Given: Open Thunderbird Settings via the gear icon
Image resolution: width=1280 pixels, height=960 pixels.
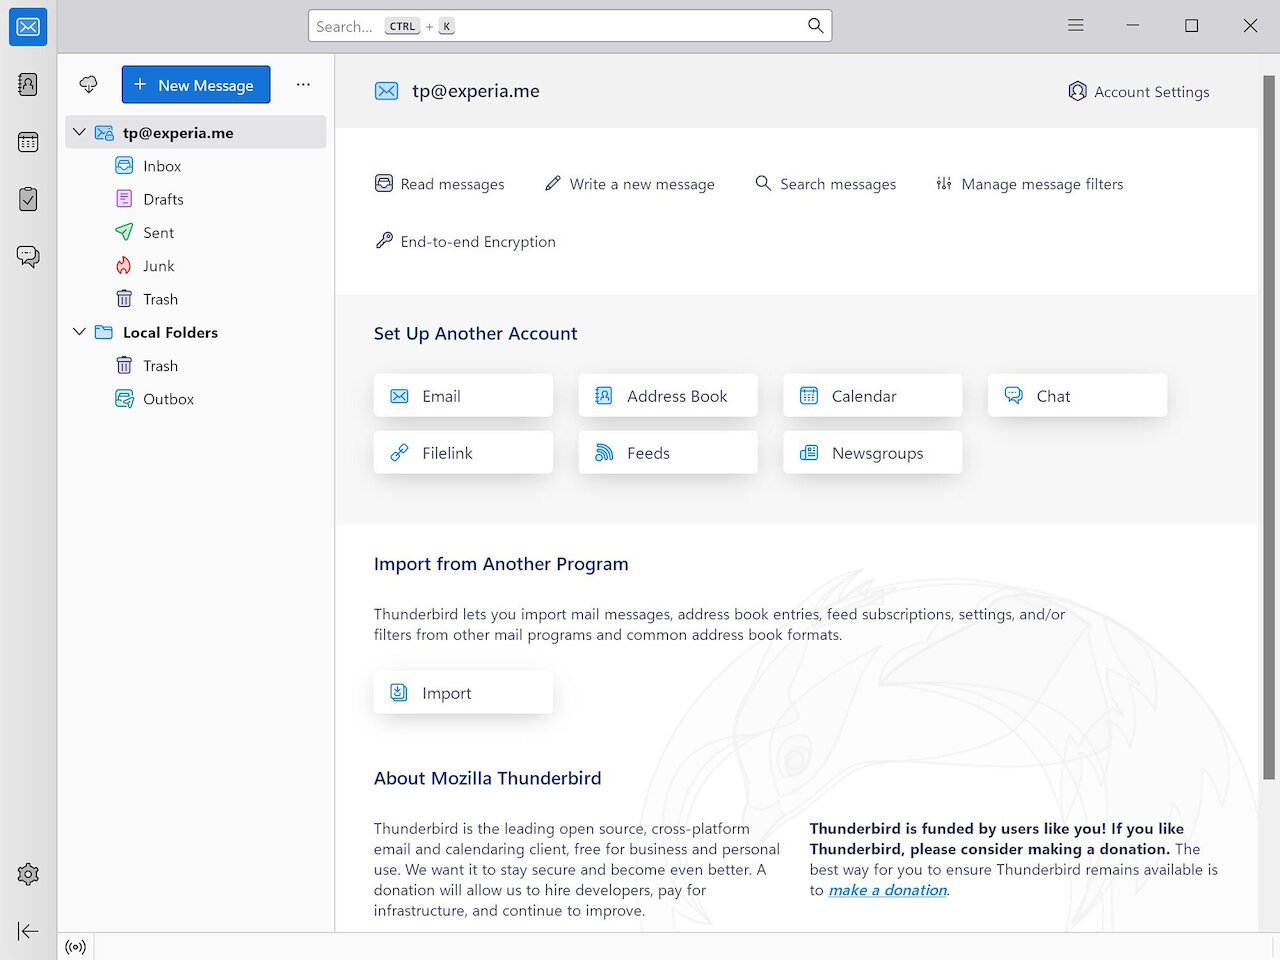Looking at the screenshot, I should (27, 874).
